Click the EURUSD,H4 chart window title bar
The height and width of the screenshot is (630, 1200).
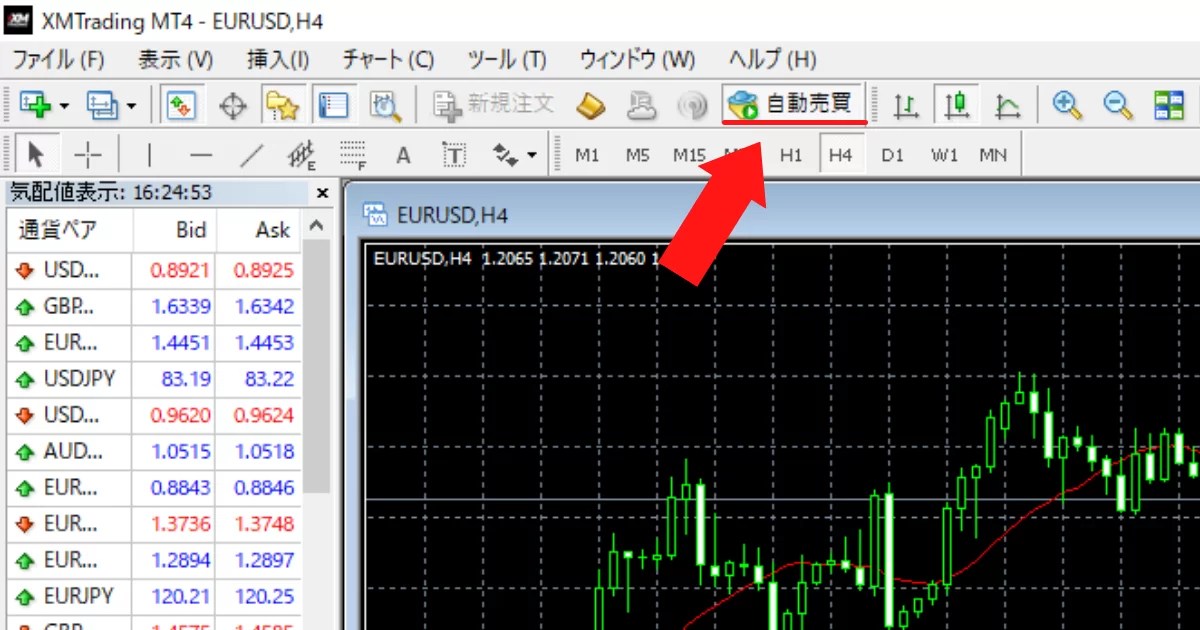(777, 214)
